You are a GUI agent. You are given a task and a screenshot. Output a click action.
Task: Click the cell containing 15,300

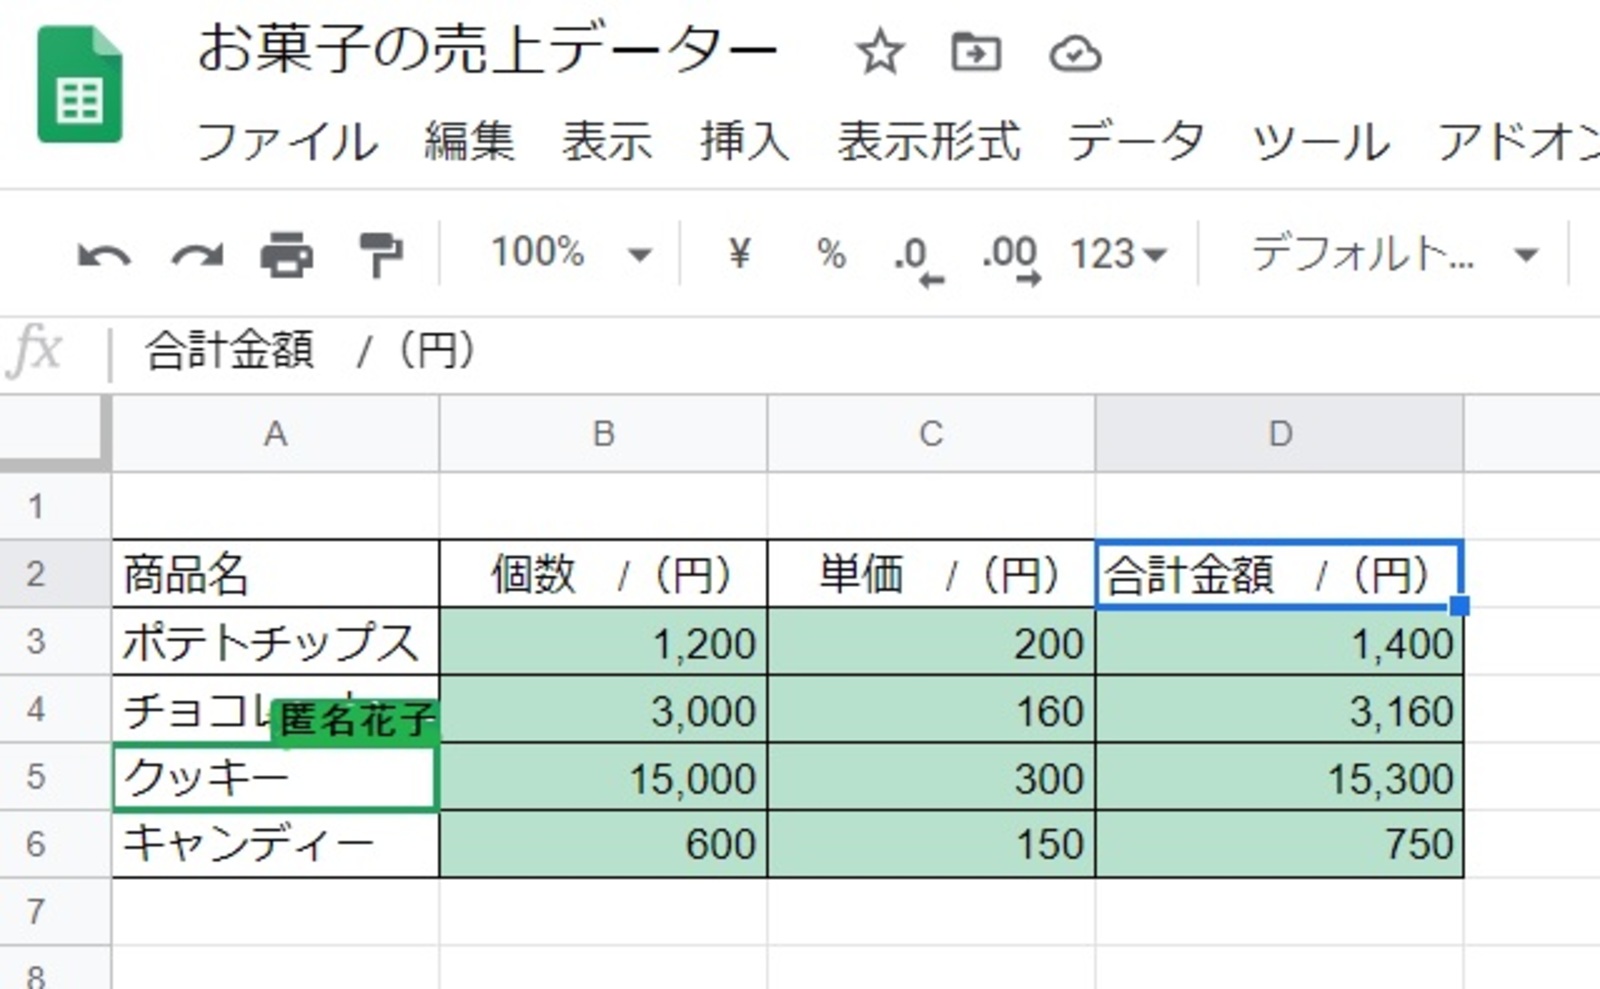(x=1279, y=776)
